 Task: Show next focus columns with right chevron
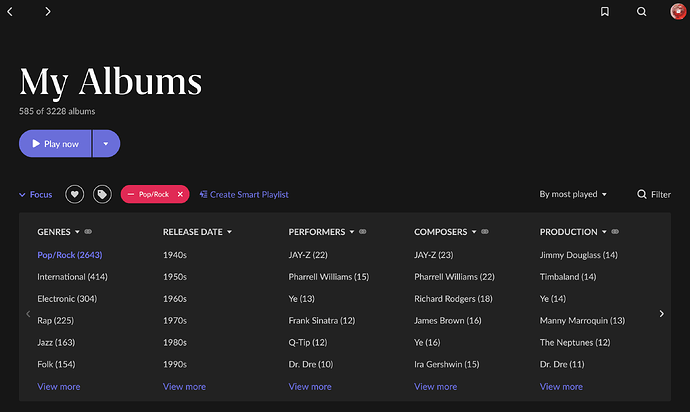[x=661, y=313]
